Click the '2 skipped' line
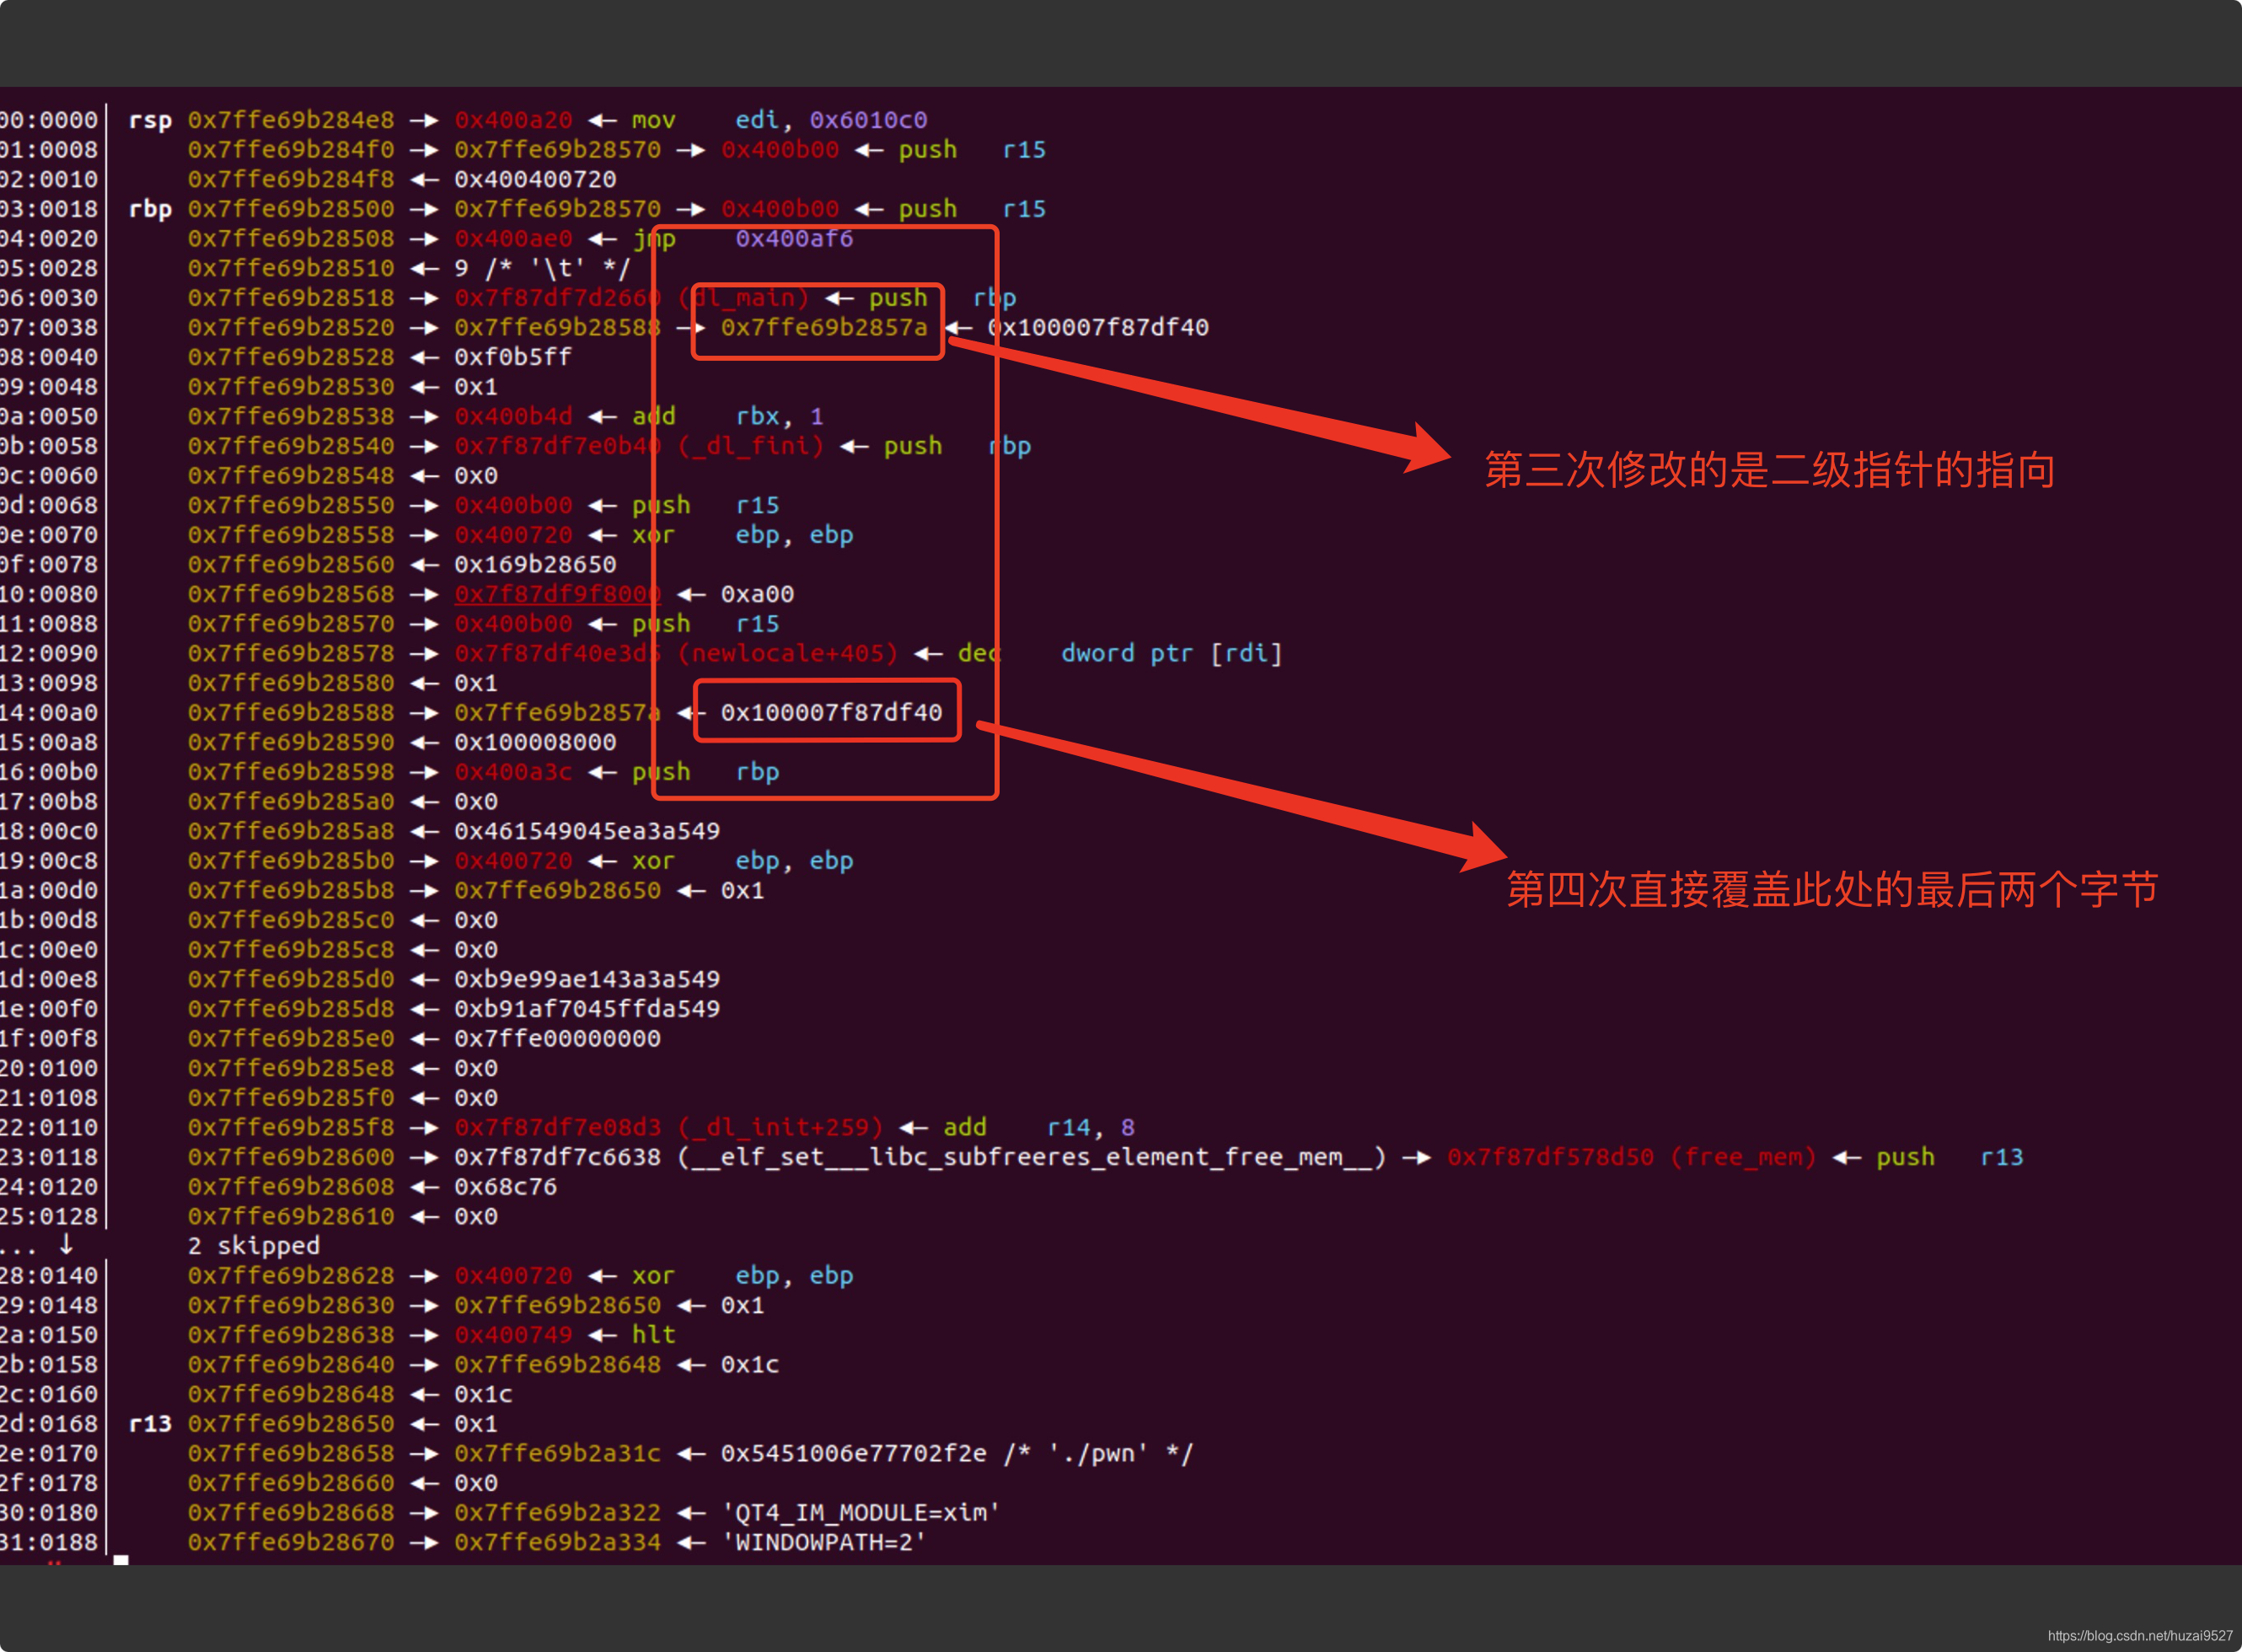 254,1246
